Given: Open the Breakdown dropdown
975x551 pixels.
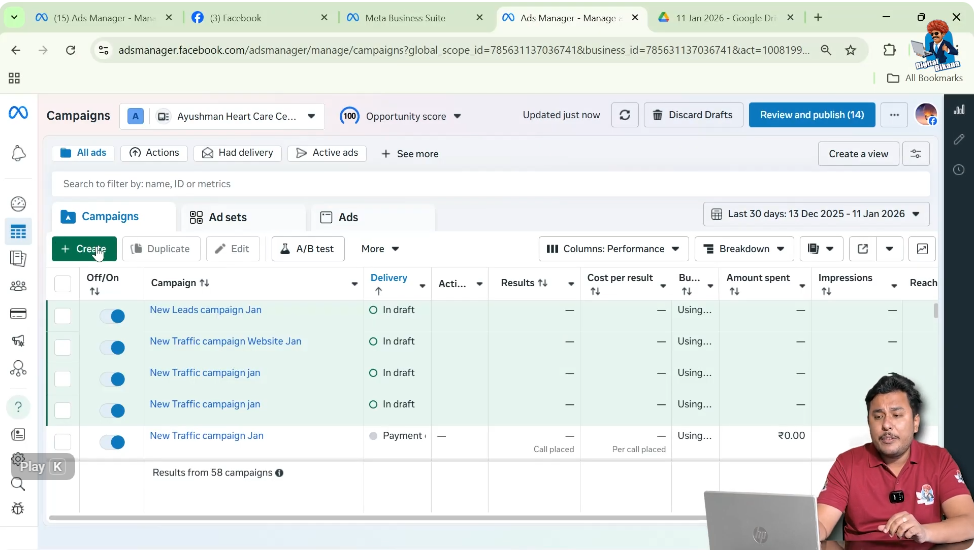Looking at the screenshot, I should point(744,249).
